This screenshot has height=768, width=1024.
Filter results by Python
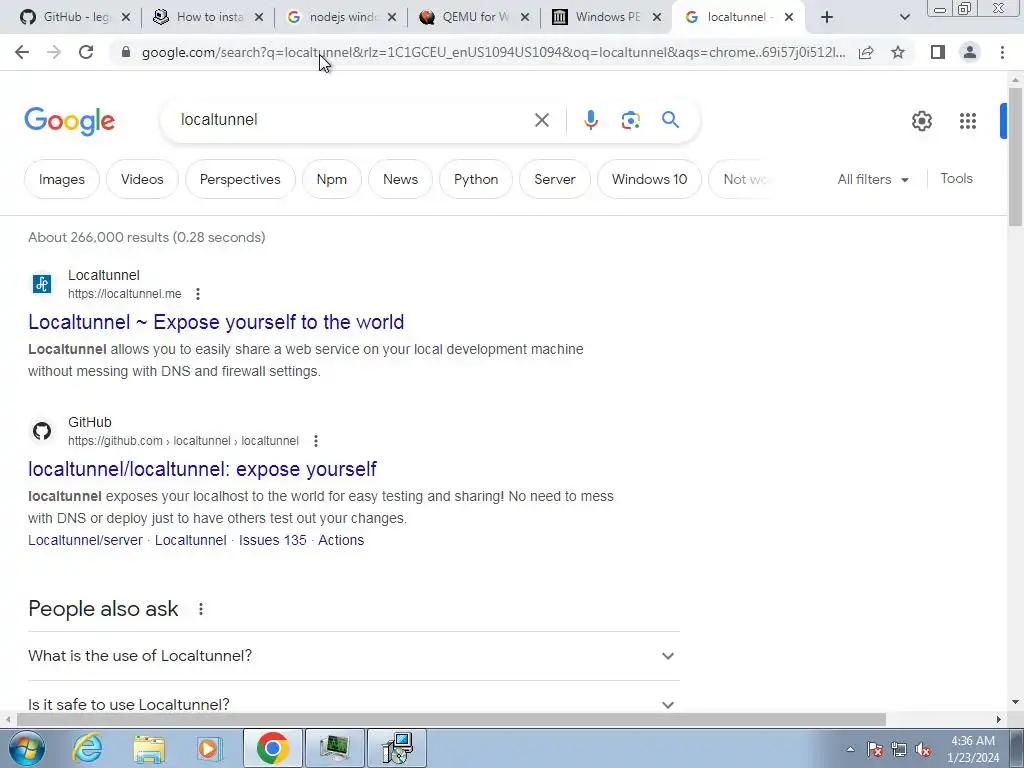click(475, 179)
